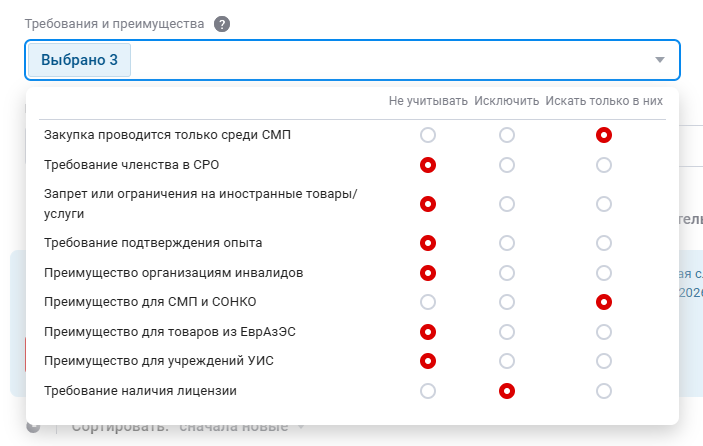Expand the Выбрано 3 dropdown arrow

click(x=660, y=60)
